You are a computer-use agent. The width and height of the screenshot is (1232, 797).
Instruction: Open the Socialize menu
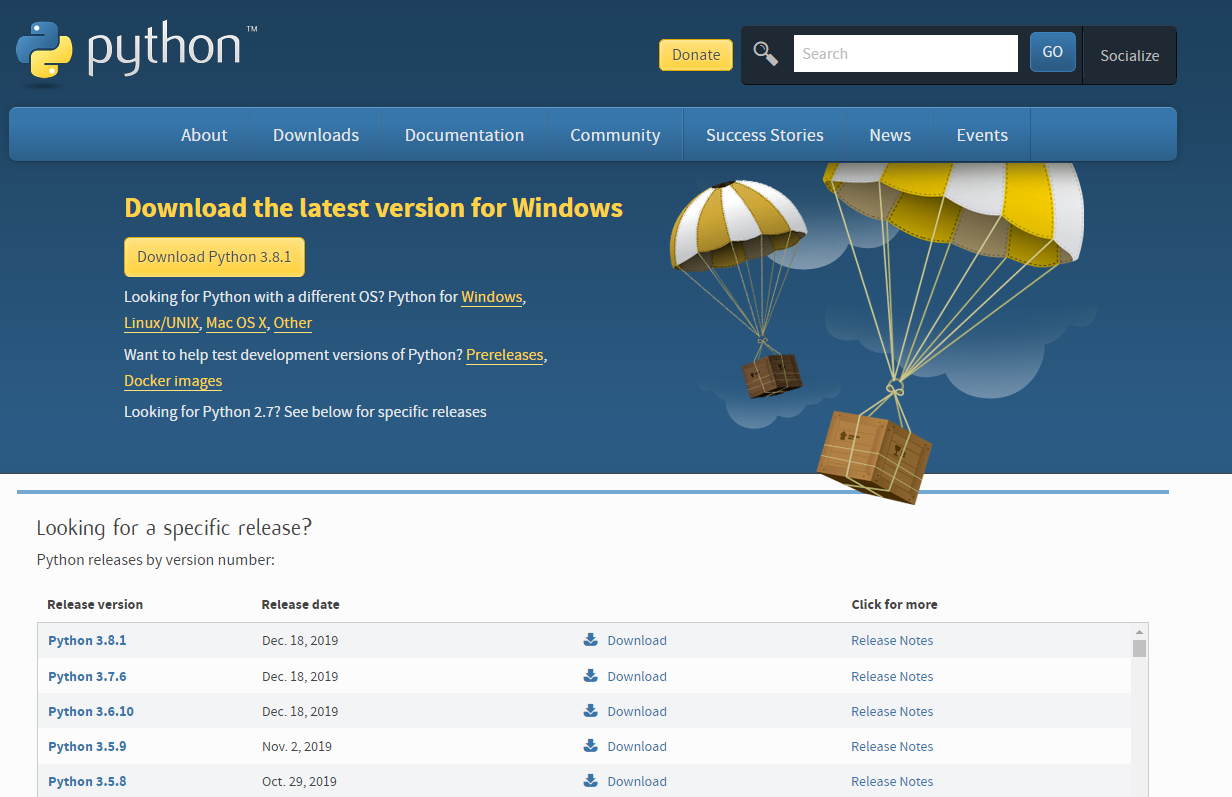click(1130, 56)
